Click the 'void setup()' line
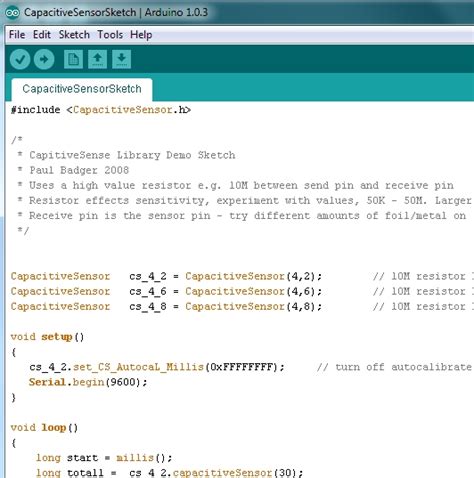The width and height of the screenshot is (474, 478). coord(47,337)
